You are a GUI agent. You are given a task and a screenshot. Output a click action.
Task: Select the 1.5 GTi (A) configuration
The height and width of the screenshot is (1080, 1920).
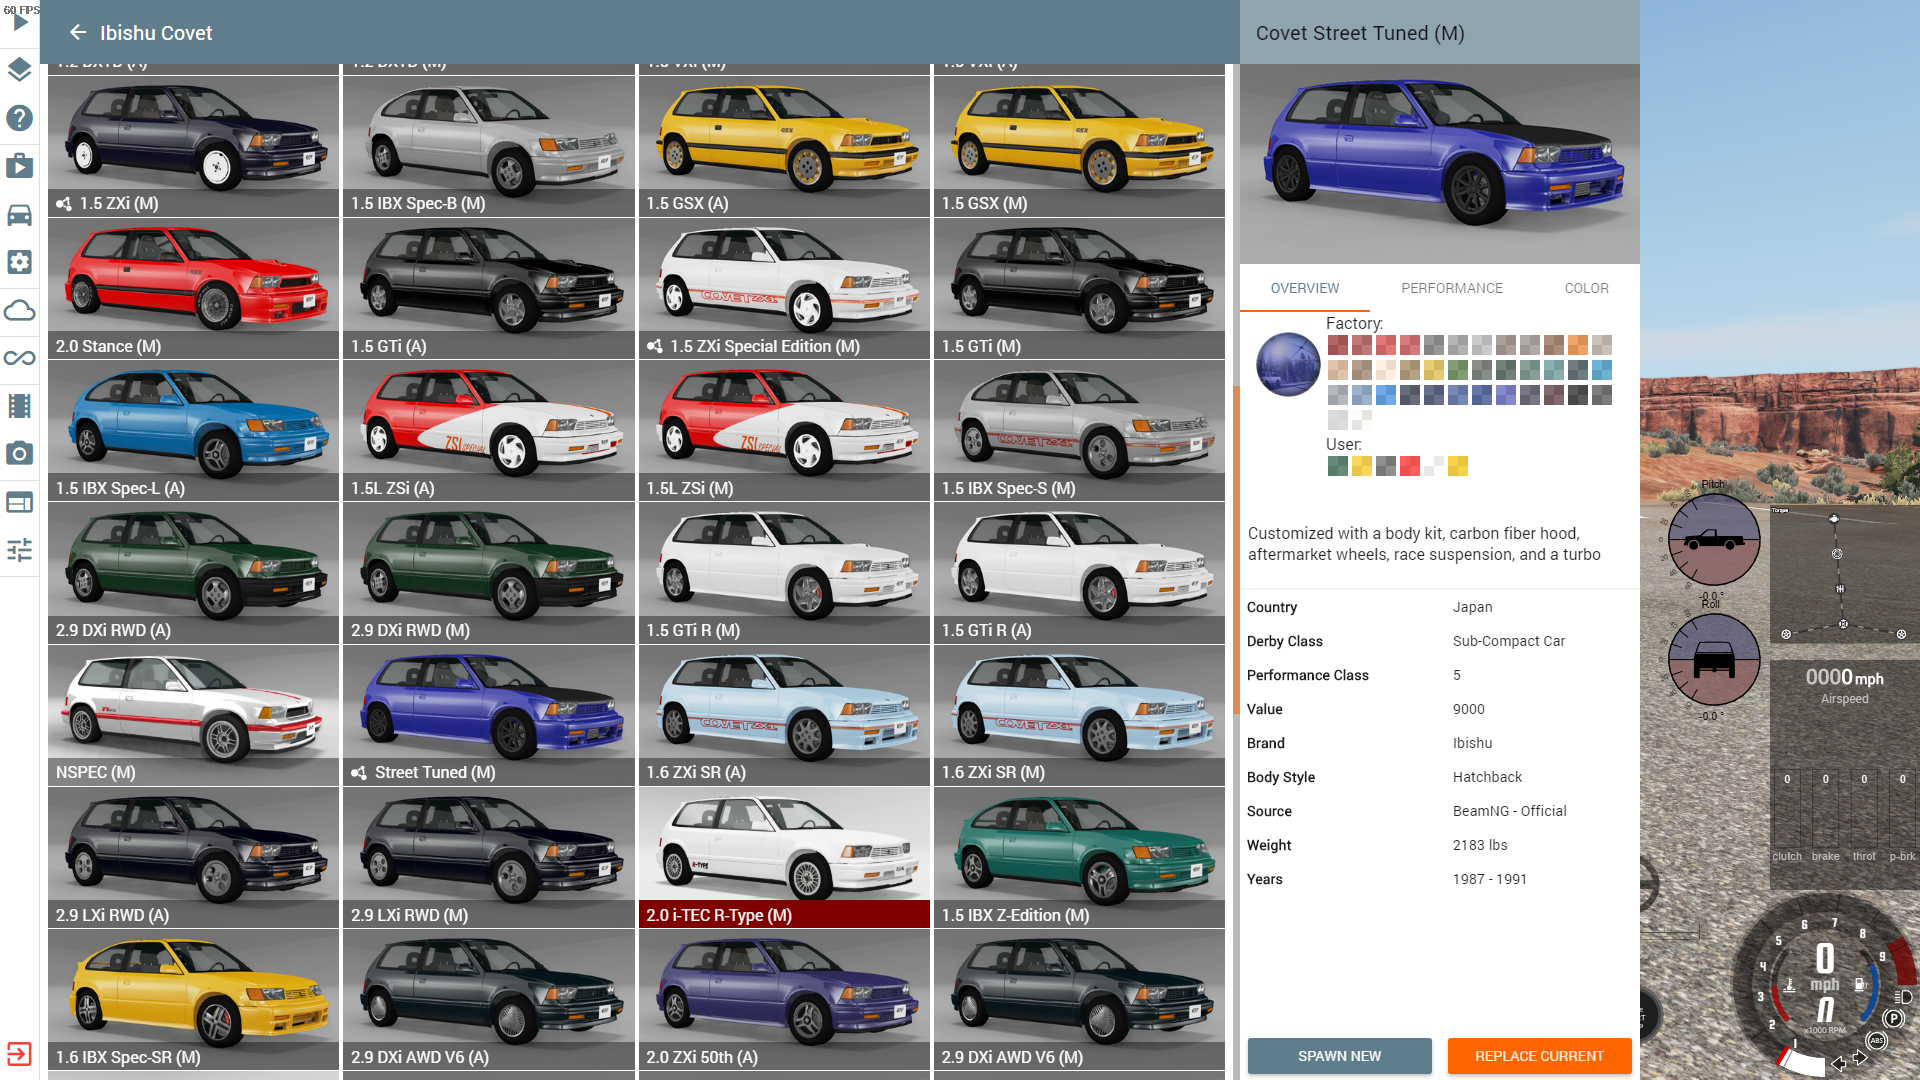(488, 288)
